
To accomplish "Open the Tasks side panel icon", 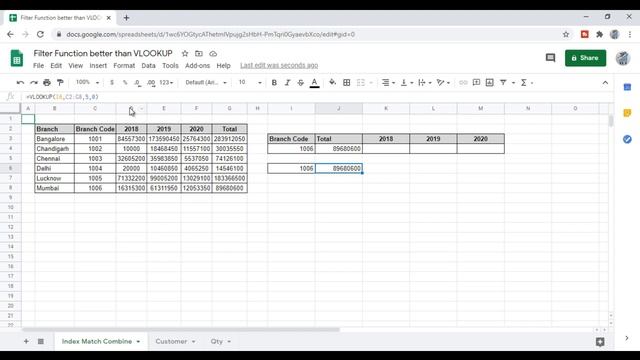I will (627, 139).
